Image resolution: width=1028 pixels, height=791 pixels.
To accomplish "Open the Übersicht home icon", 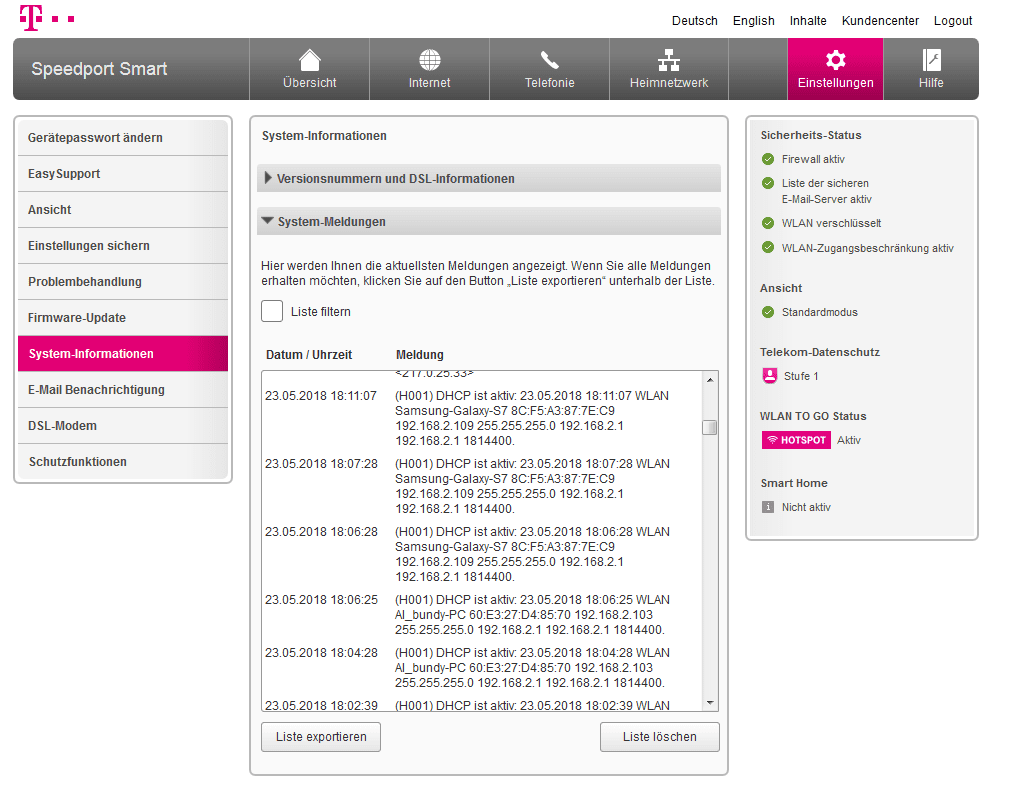I will [309, 60].
